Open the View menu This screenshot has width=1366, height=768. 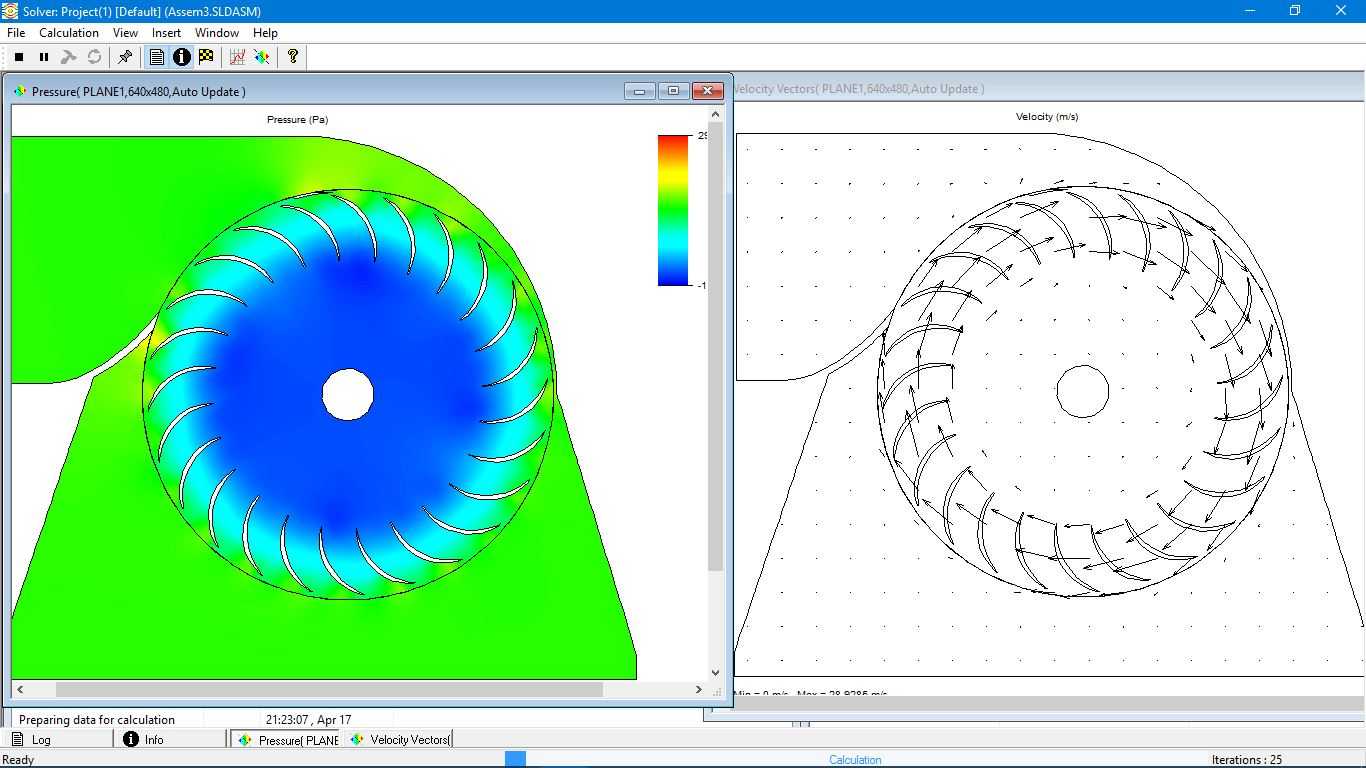pyautogui.click(x=125, y=33)
